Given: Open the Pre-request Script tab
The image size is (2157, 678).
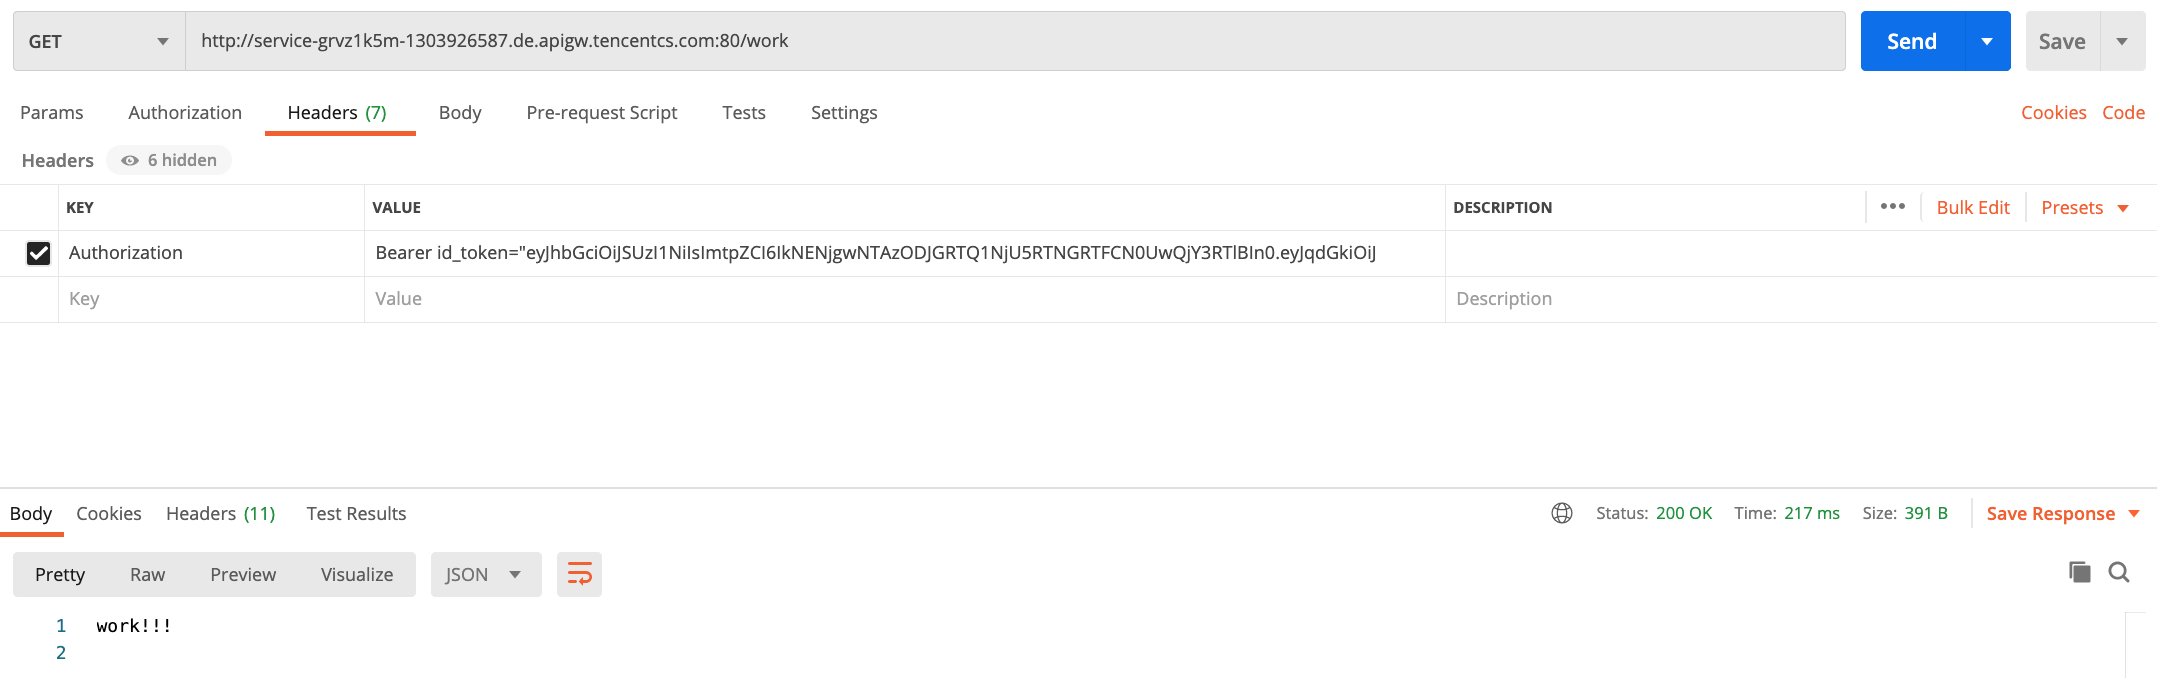Looking at the screenshot, I should (x=602, y=113).
